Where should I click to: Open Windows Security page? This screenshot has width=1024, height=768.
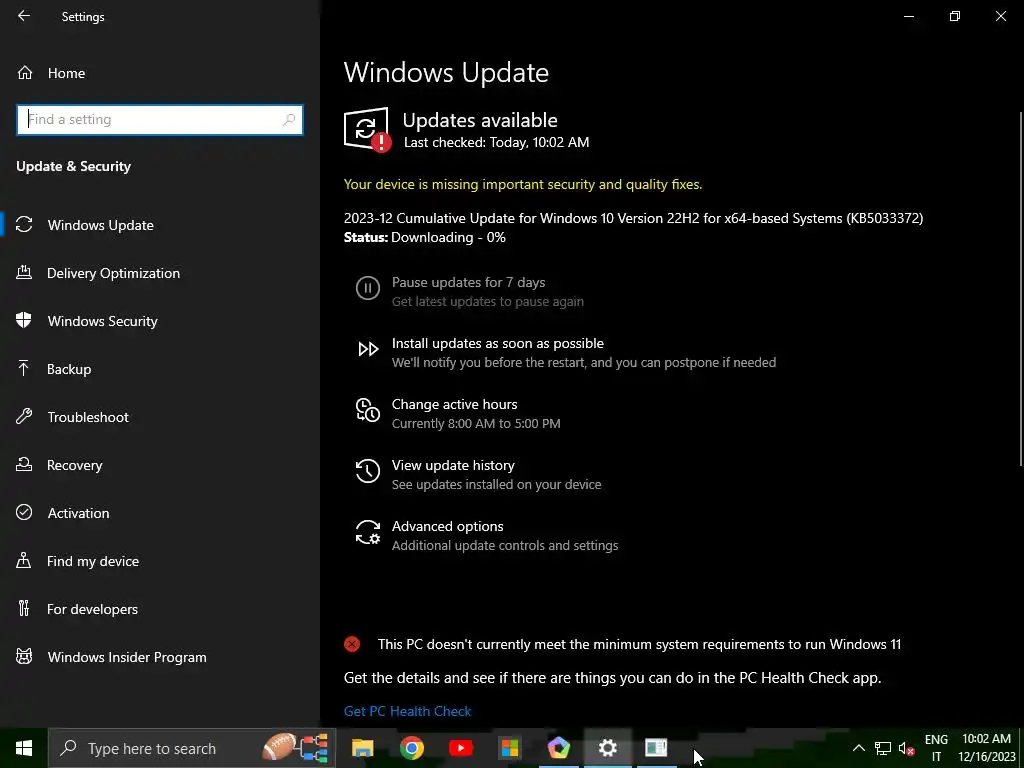pos(103,321)
